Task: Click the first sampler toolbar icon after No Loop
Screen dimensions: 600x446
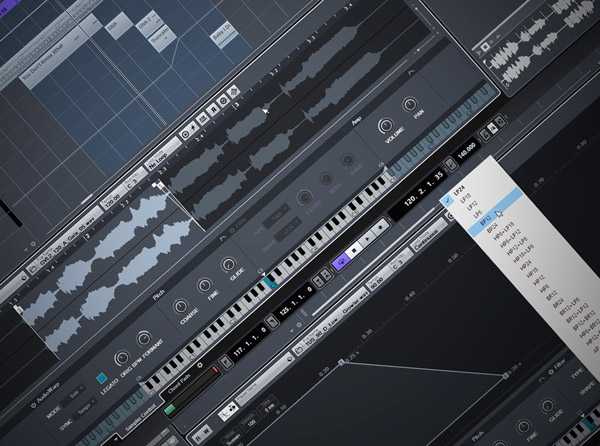Action: point(185,134)
